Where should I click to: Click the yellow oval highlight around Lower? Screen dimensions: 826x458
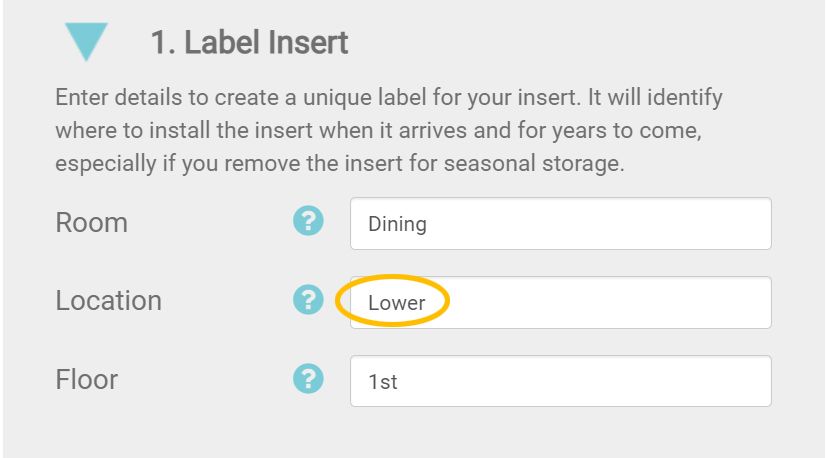pyautogui.click(x=392, y=278)
